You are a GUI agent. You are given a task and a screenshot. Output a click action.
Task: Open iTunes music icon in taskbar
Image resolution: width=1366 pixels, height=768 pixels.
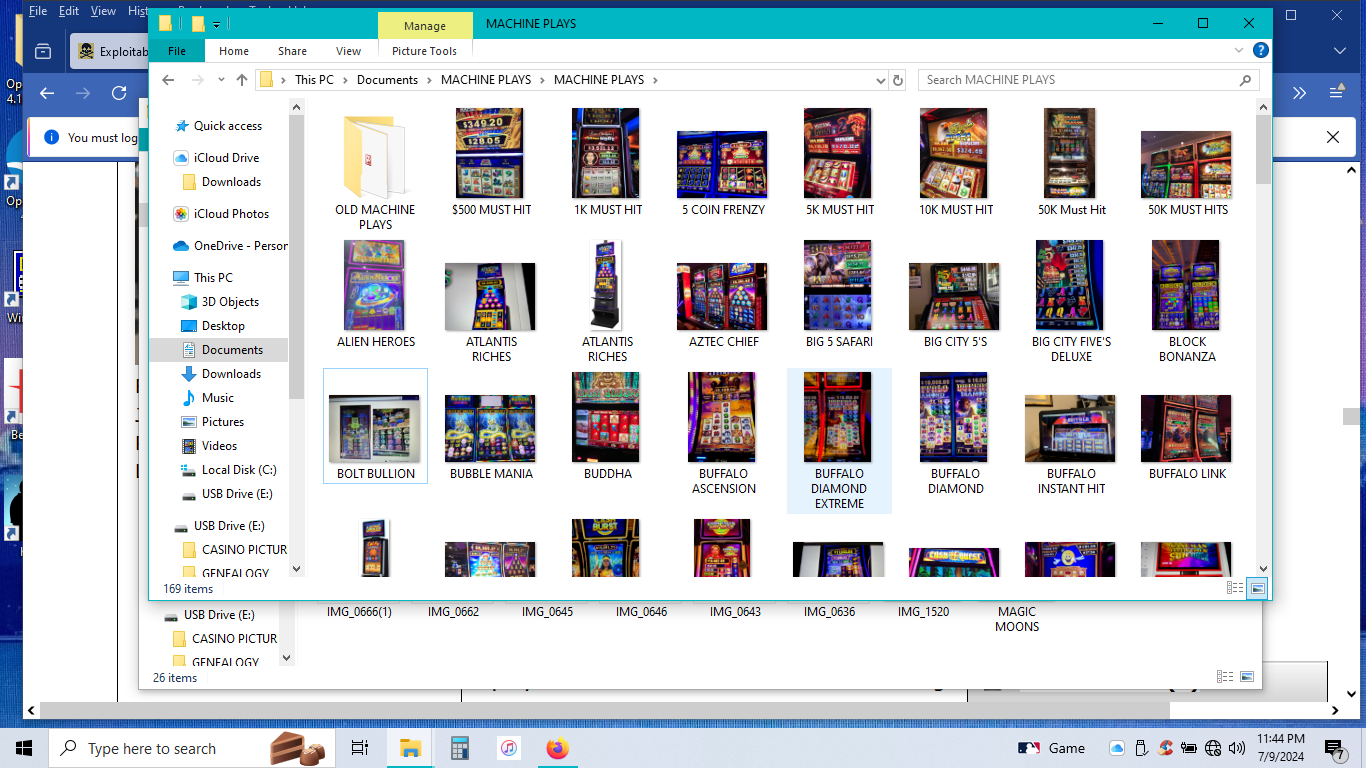coord(509,748)
